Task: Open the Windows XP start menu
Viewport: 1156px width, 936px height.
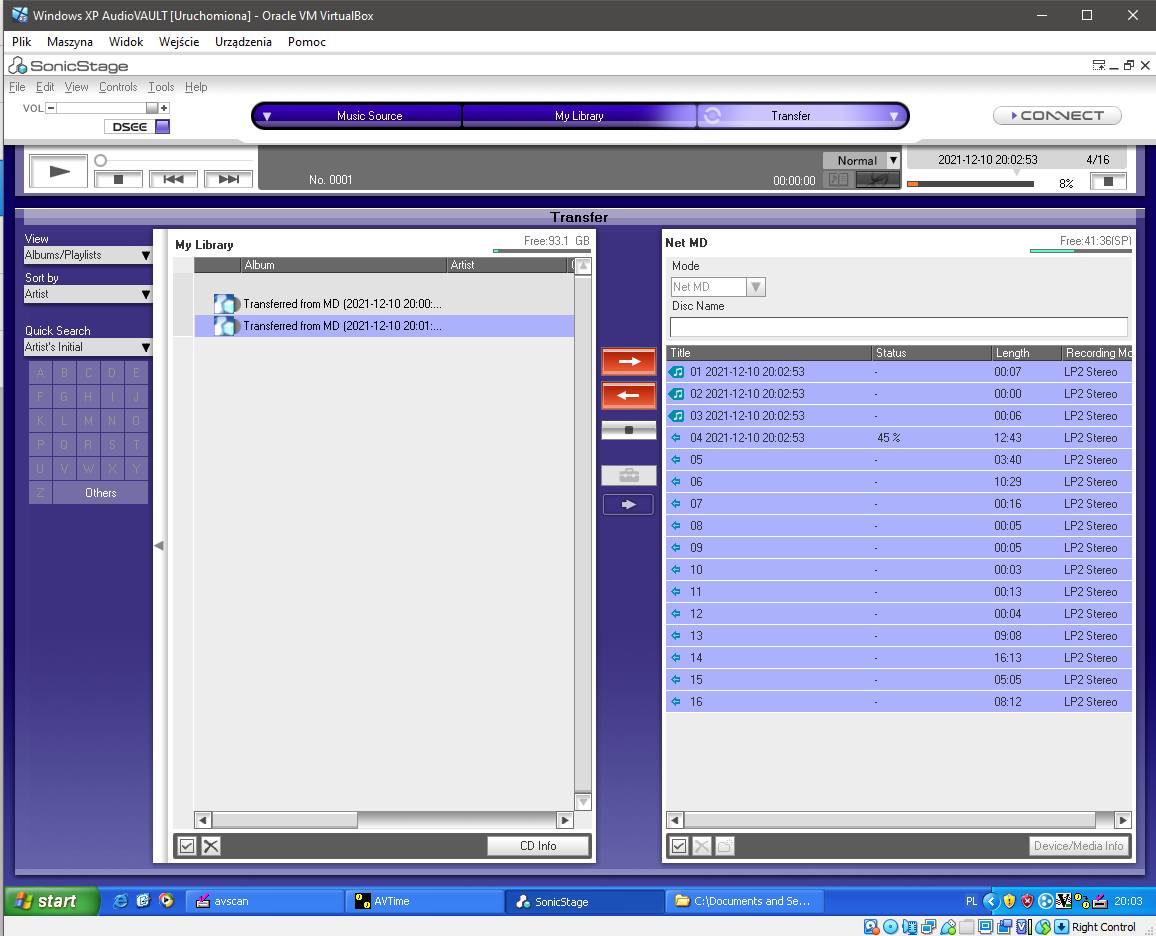Action: (52, 901)
